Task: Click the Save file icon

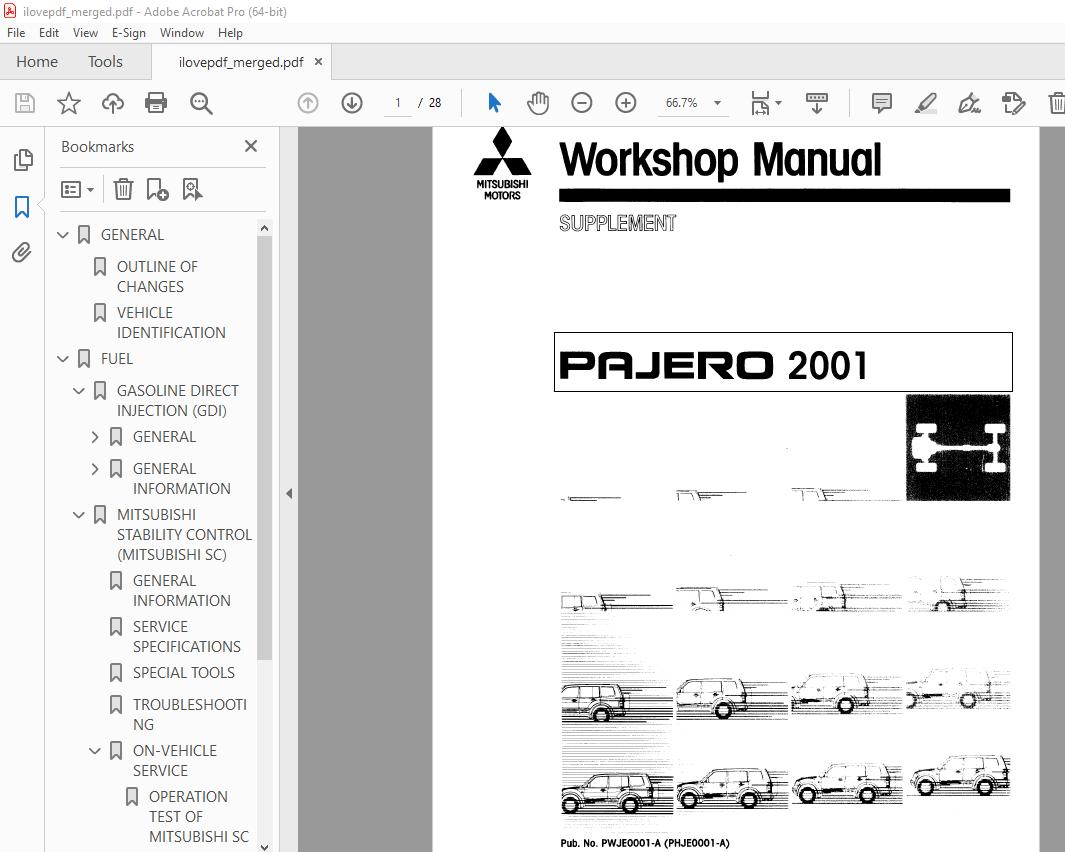Action: tap(25, 103)
